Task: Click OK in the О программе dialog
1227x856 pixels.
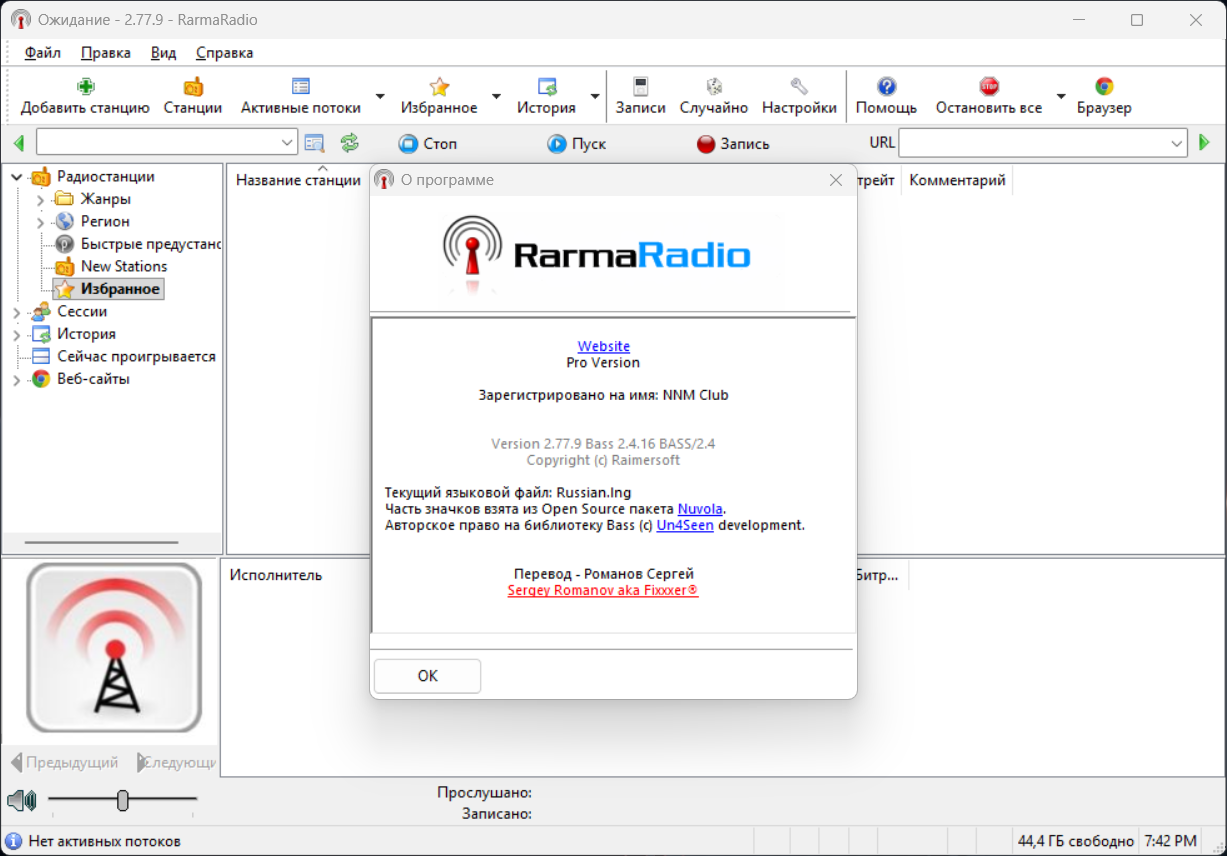Action: (427, 676)
